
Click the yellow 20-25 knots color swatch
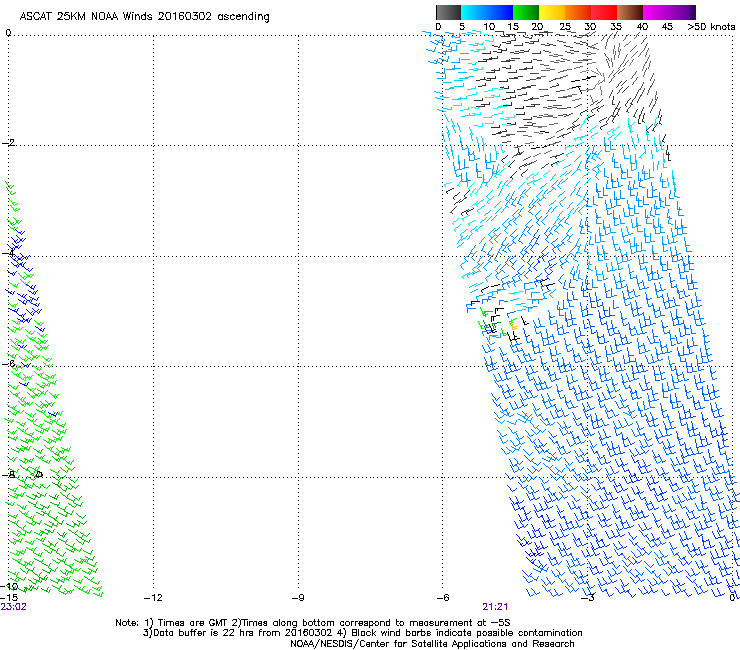[x=552, y=12]
